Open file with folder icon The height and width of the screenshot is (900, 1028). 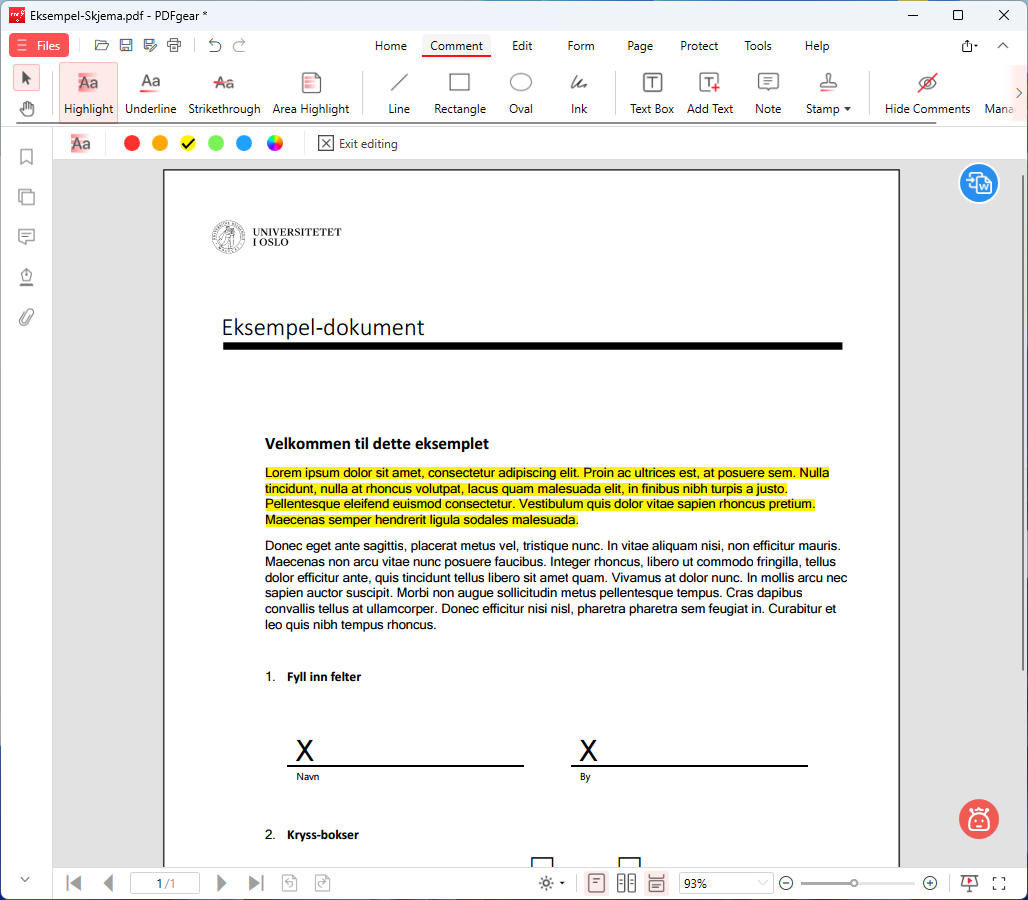tap(102, 45)
